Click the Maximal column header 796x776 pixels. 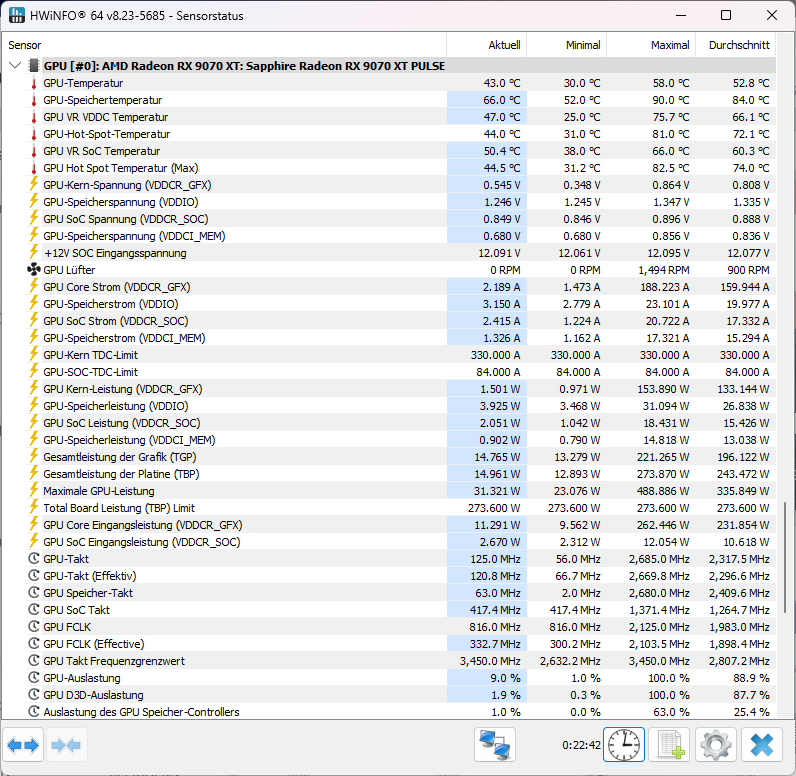pos(651,45)
